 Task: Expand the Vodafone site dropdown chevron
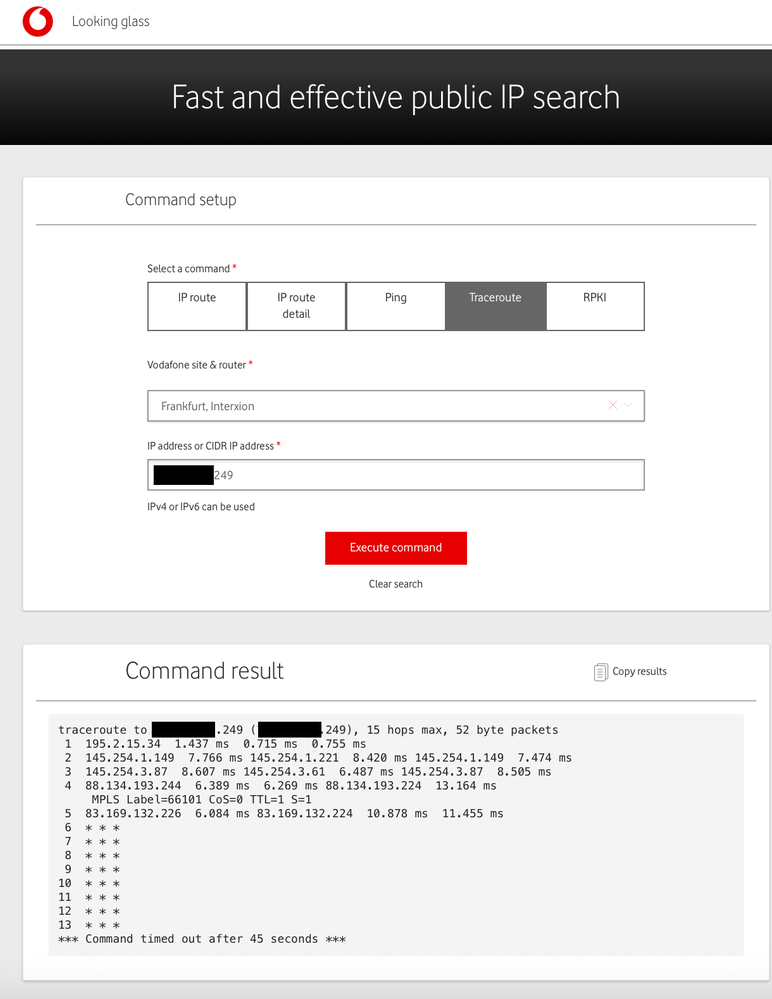point(628,405)
